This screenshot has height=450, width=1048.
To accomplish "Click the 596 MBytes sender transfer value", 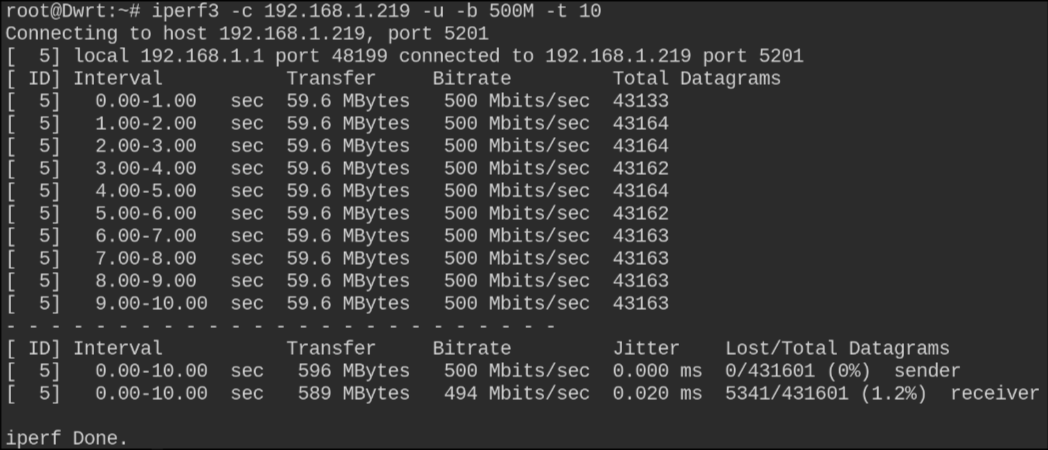I will pyautogui.click(x=353, y=370).
